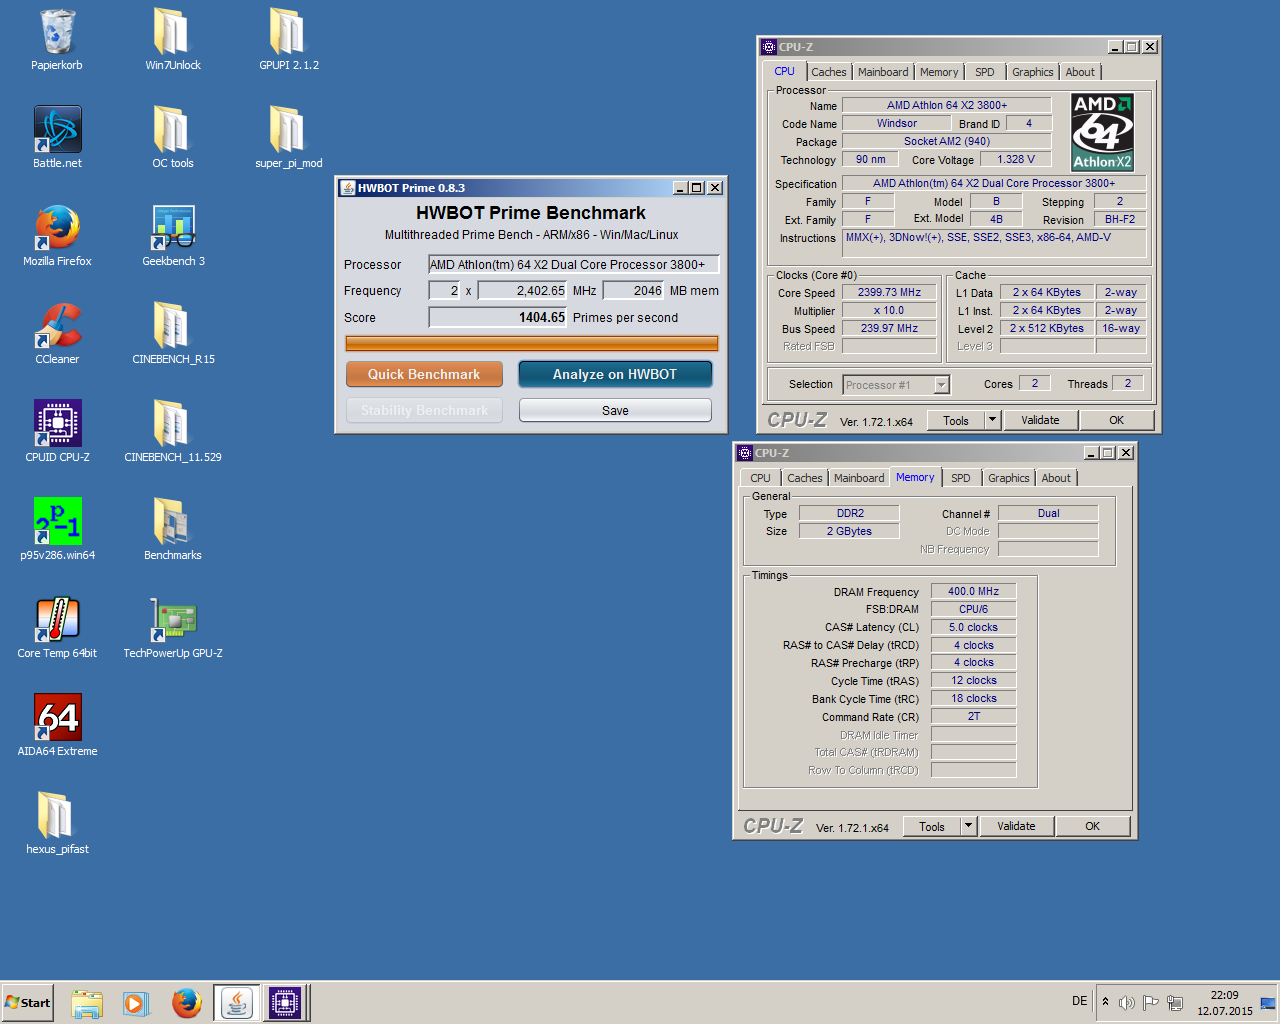Viewport: 1280px width, 1024px height.
Task: Open the Start menu
Action: point(27,1003)
